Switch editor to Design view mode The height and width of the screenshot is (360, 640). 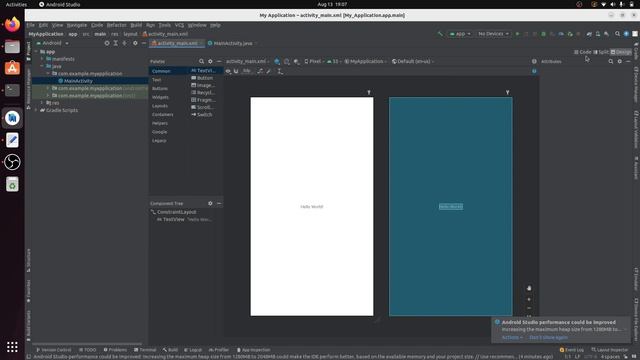point(621,52)
